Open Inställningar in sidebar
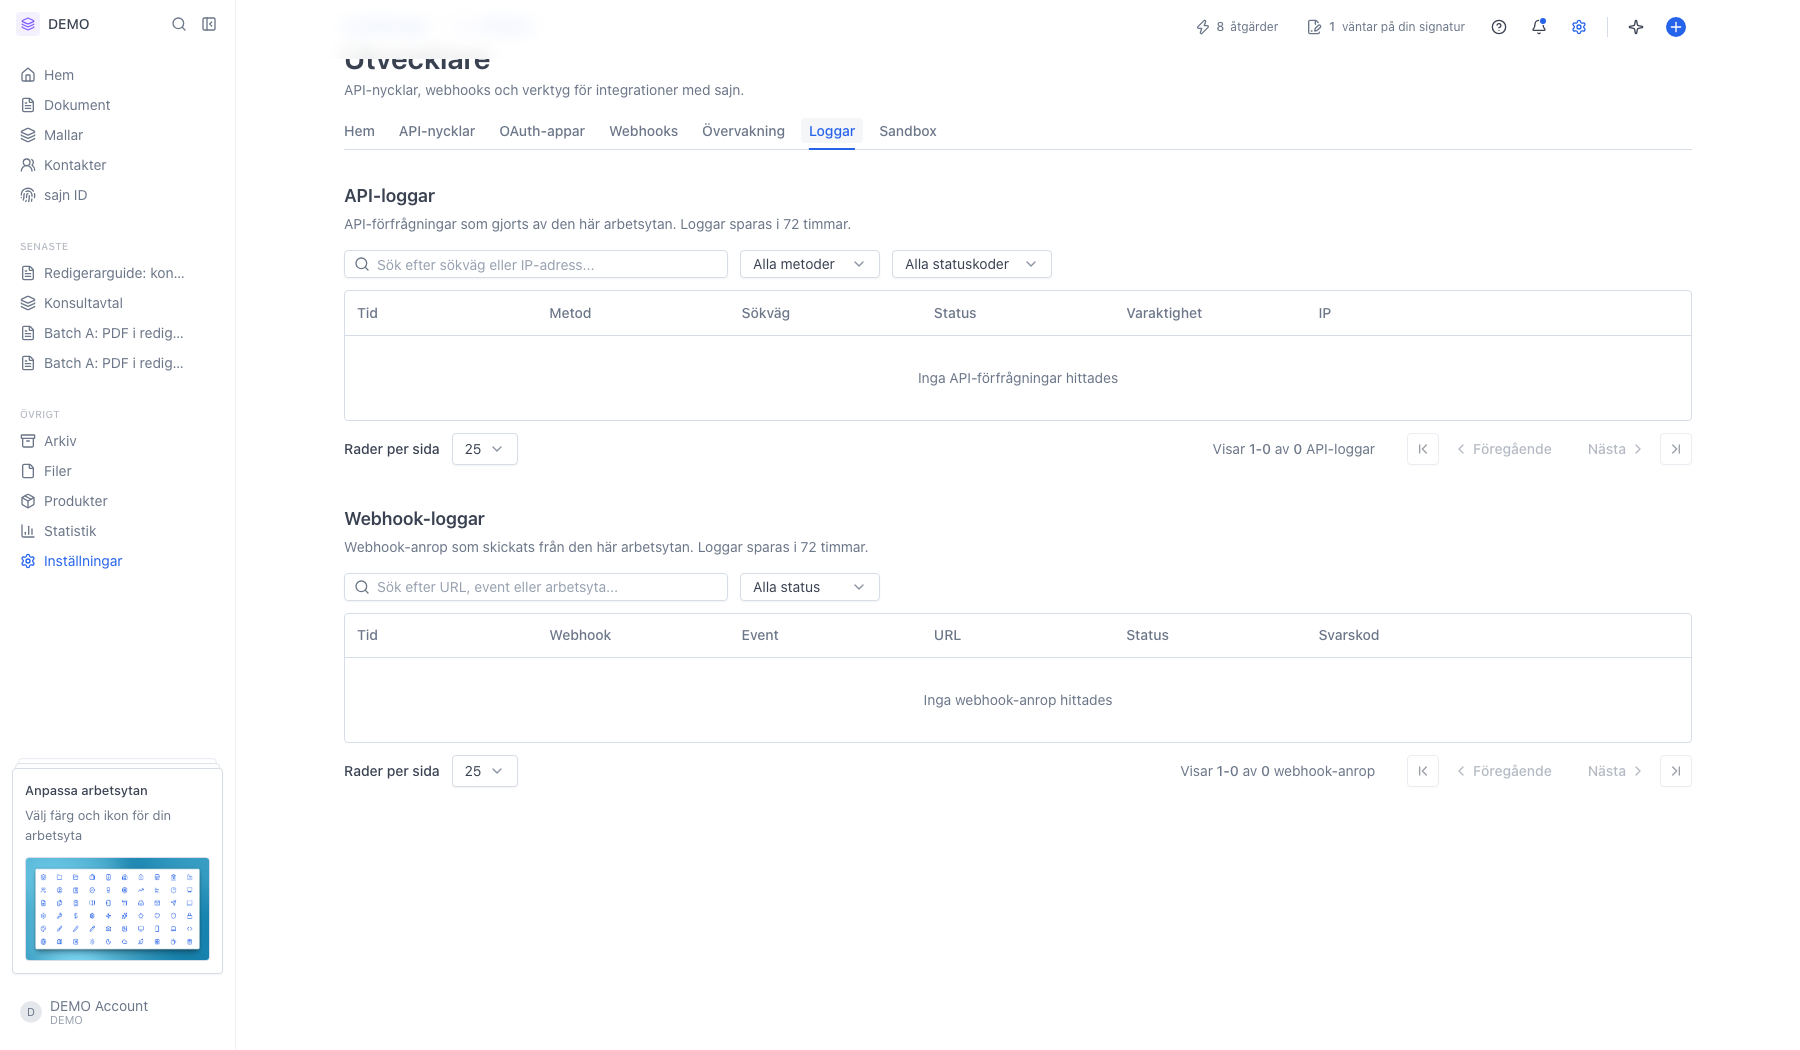This screenshot has width=1800, height=1050. (118, 561)
